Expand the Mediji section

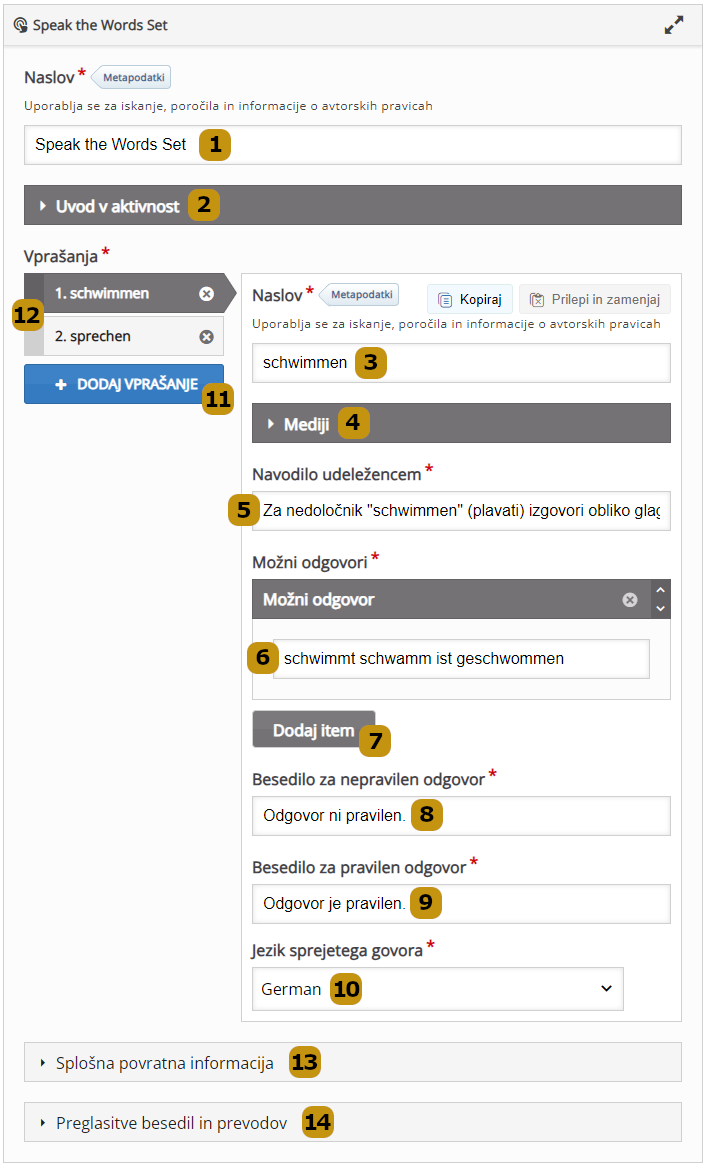point(306,424)
